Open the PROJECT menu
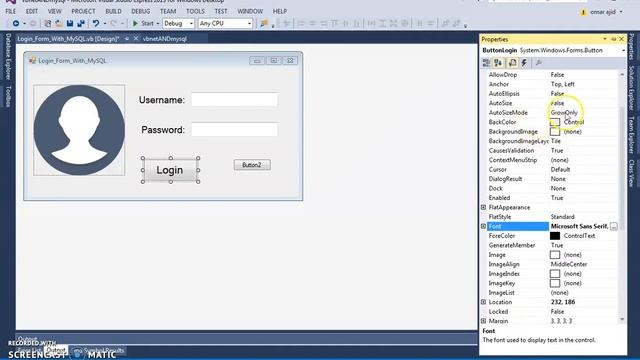640x360 pixels. click(83, 11)
